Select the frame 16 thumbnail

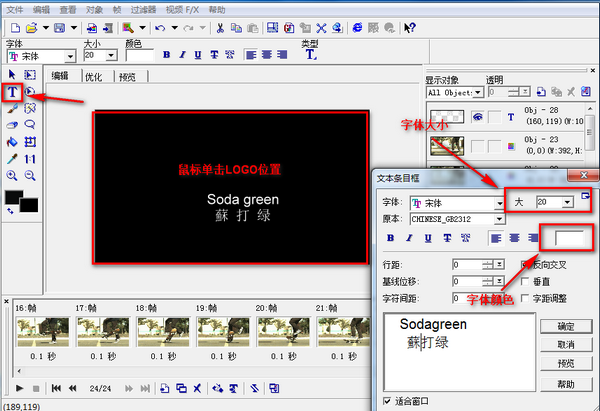[42, 332]
